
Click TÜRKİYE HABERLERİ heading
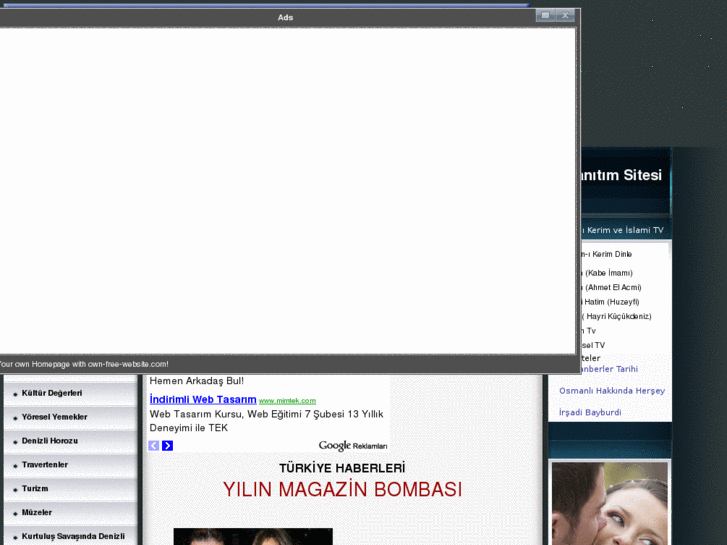click(x=342, y=468)
